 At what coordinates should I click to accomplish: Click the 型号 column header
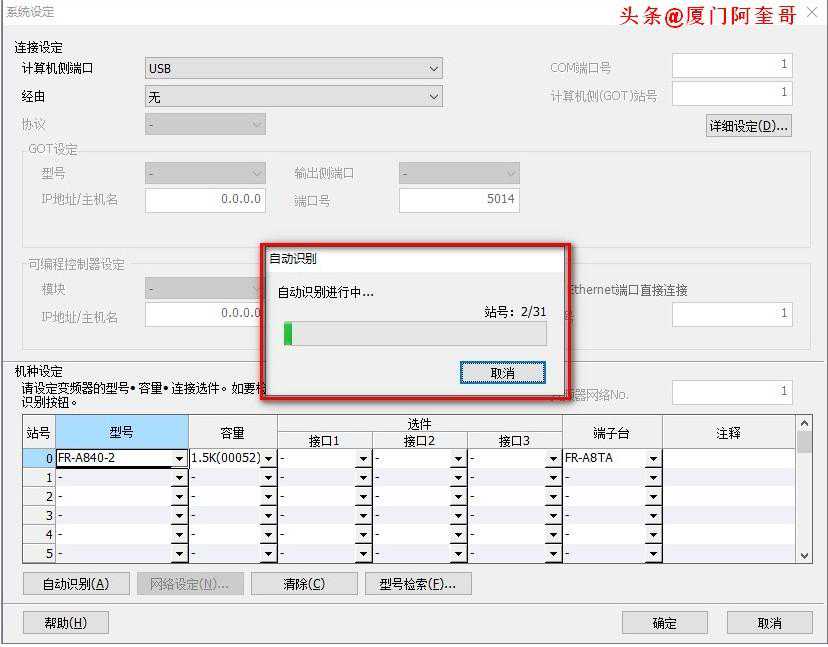121,432
